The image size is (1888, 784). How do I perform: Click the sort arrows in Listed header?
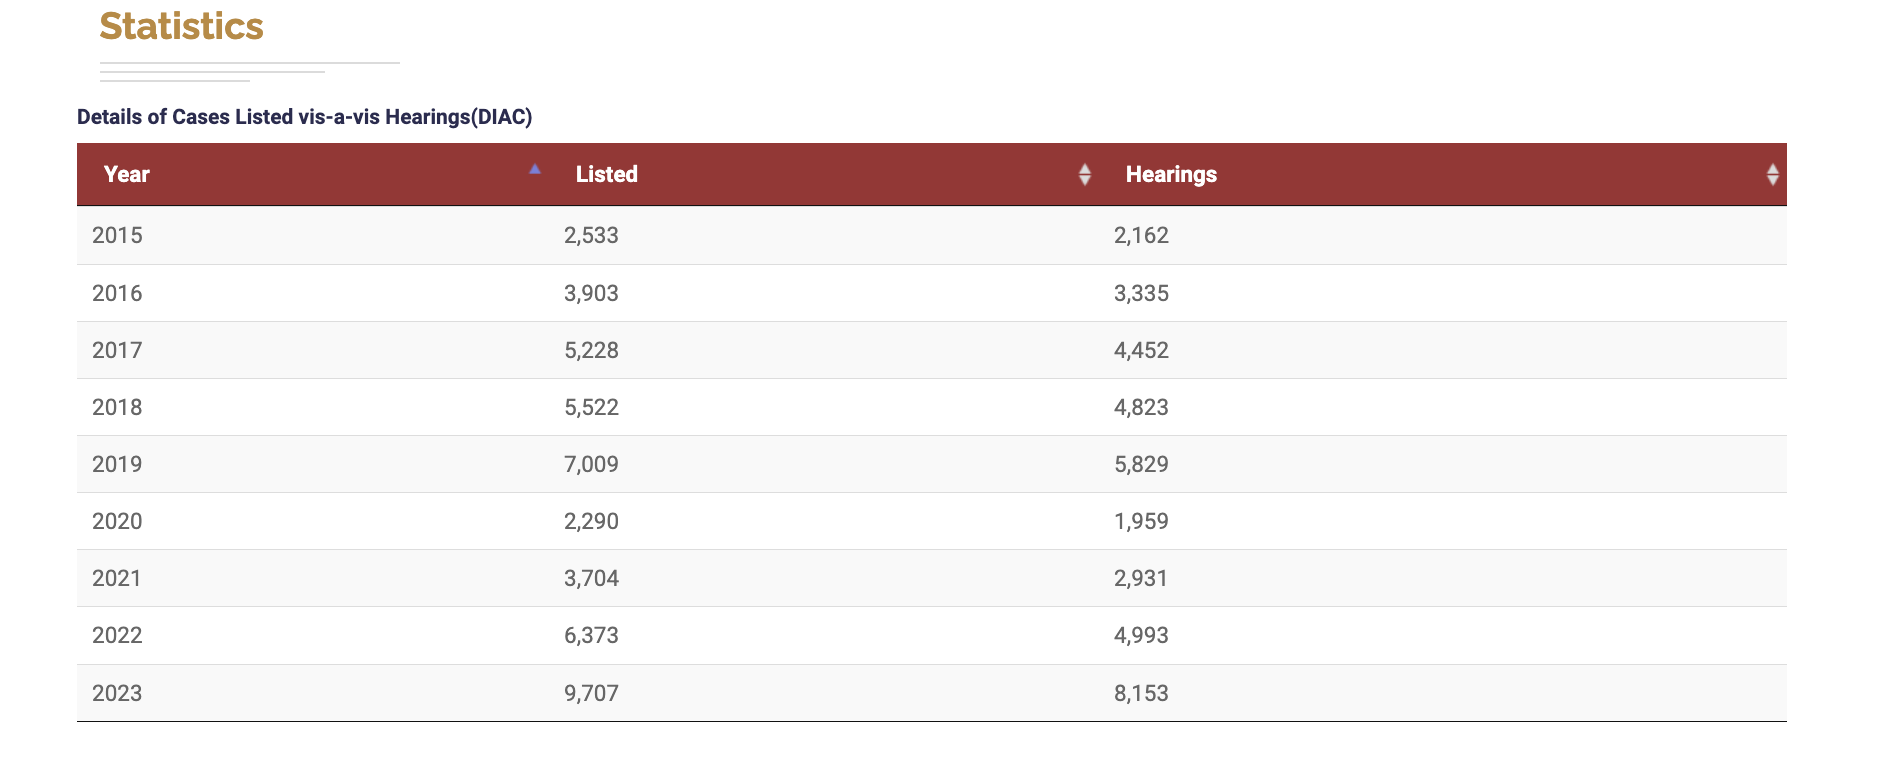(1084, 175)
